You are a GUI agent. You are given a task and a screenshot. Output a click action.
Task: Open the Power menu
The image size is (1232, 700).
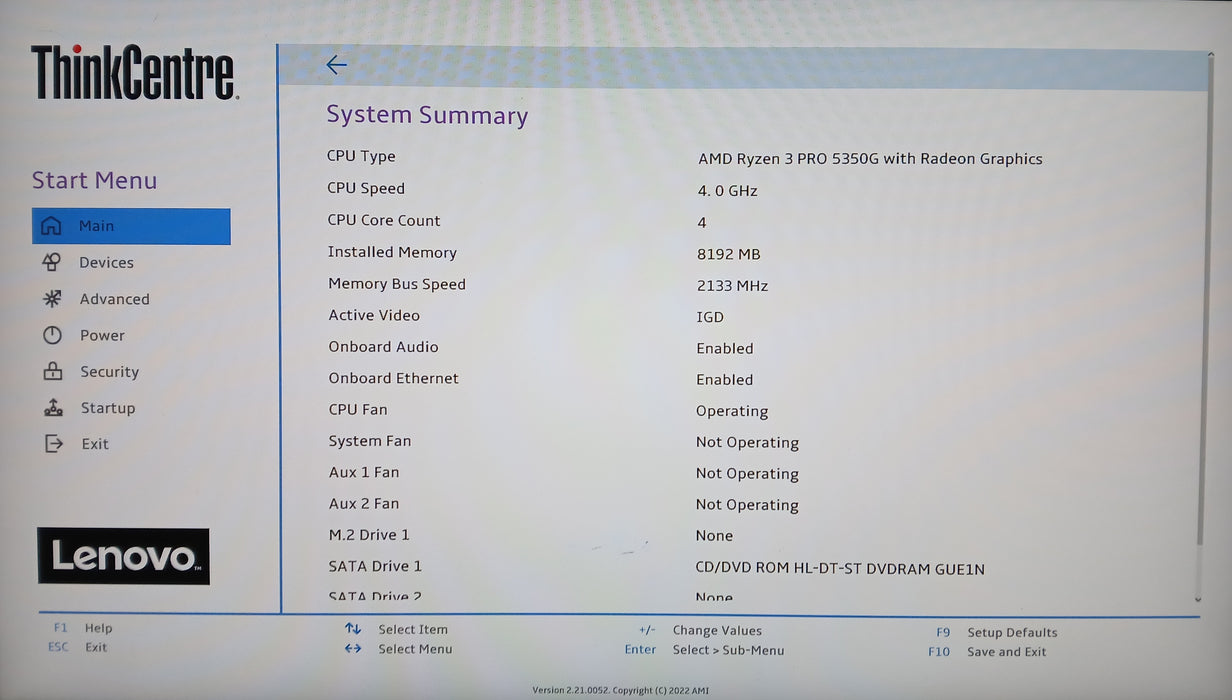(x=102, y=335)
